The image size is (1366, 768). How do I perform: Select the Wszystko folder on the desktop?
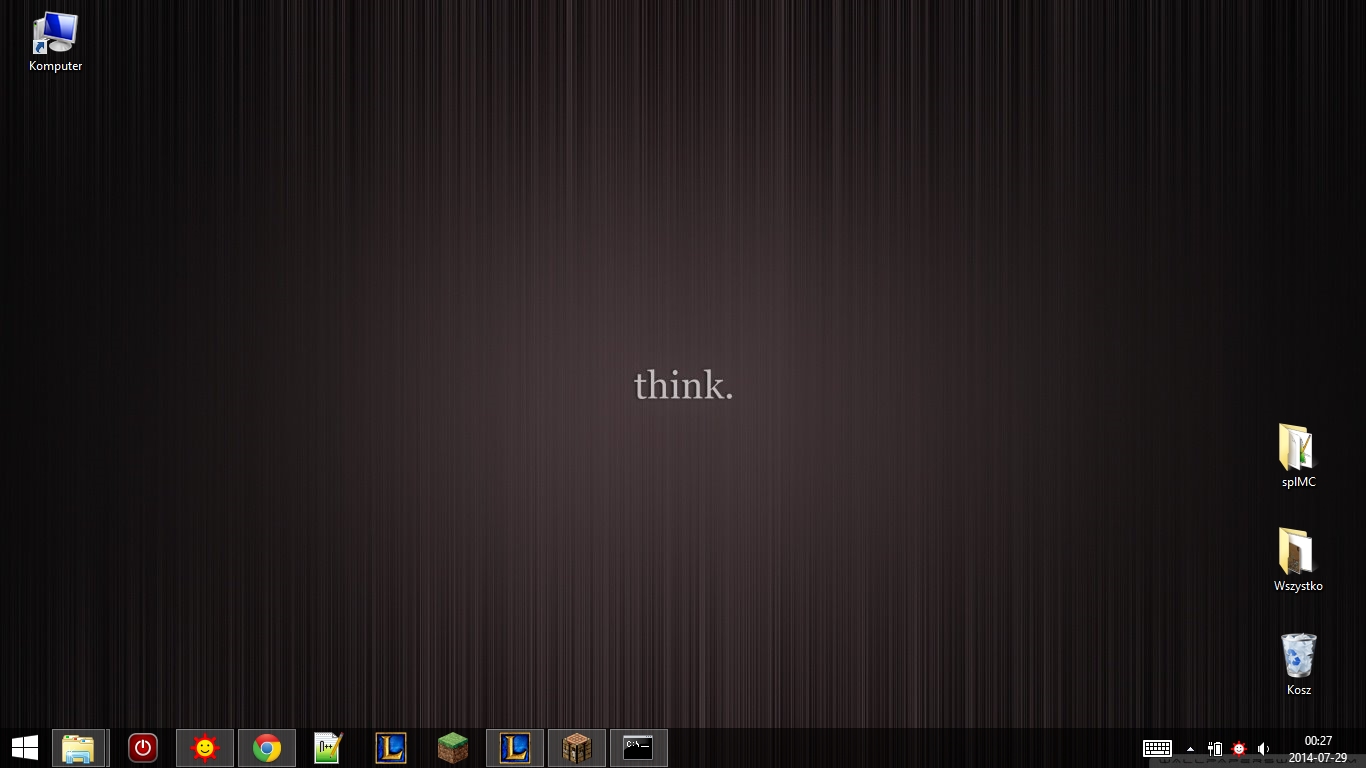tap(1299, 560)
